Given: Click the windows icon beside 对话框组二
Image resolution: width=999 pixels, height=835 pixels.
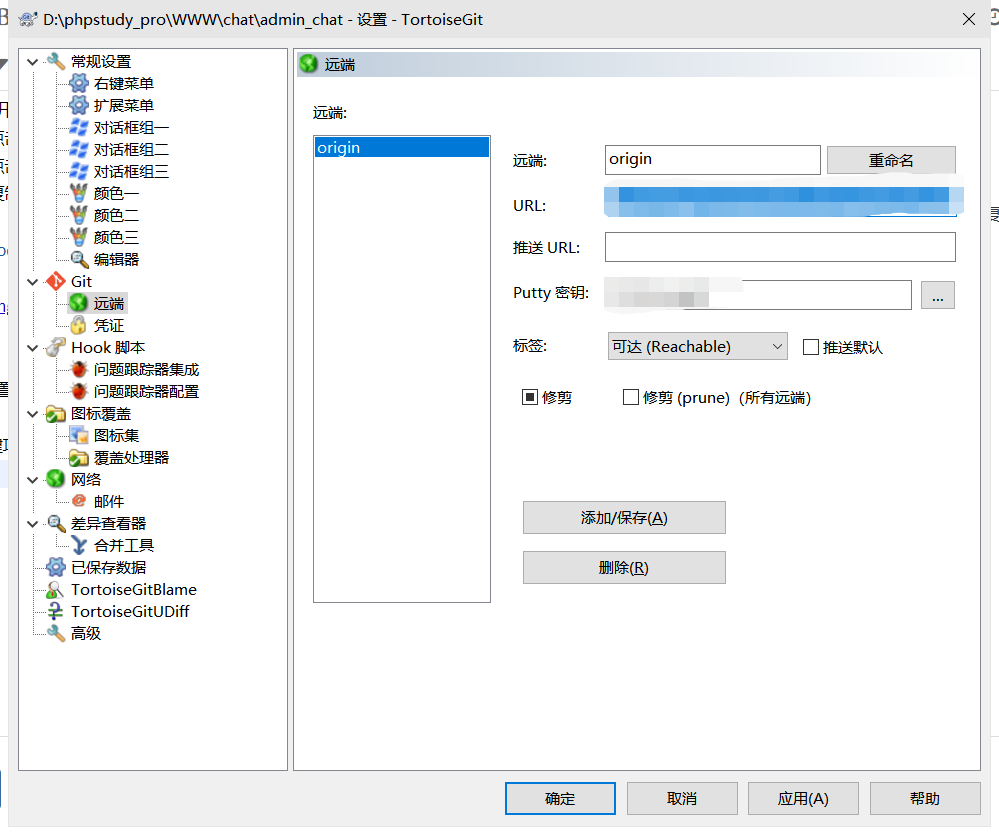Looking at the screenshot, I should pyautogui.click(x=78, y=149).
